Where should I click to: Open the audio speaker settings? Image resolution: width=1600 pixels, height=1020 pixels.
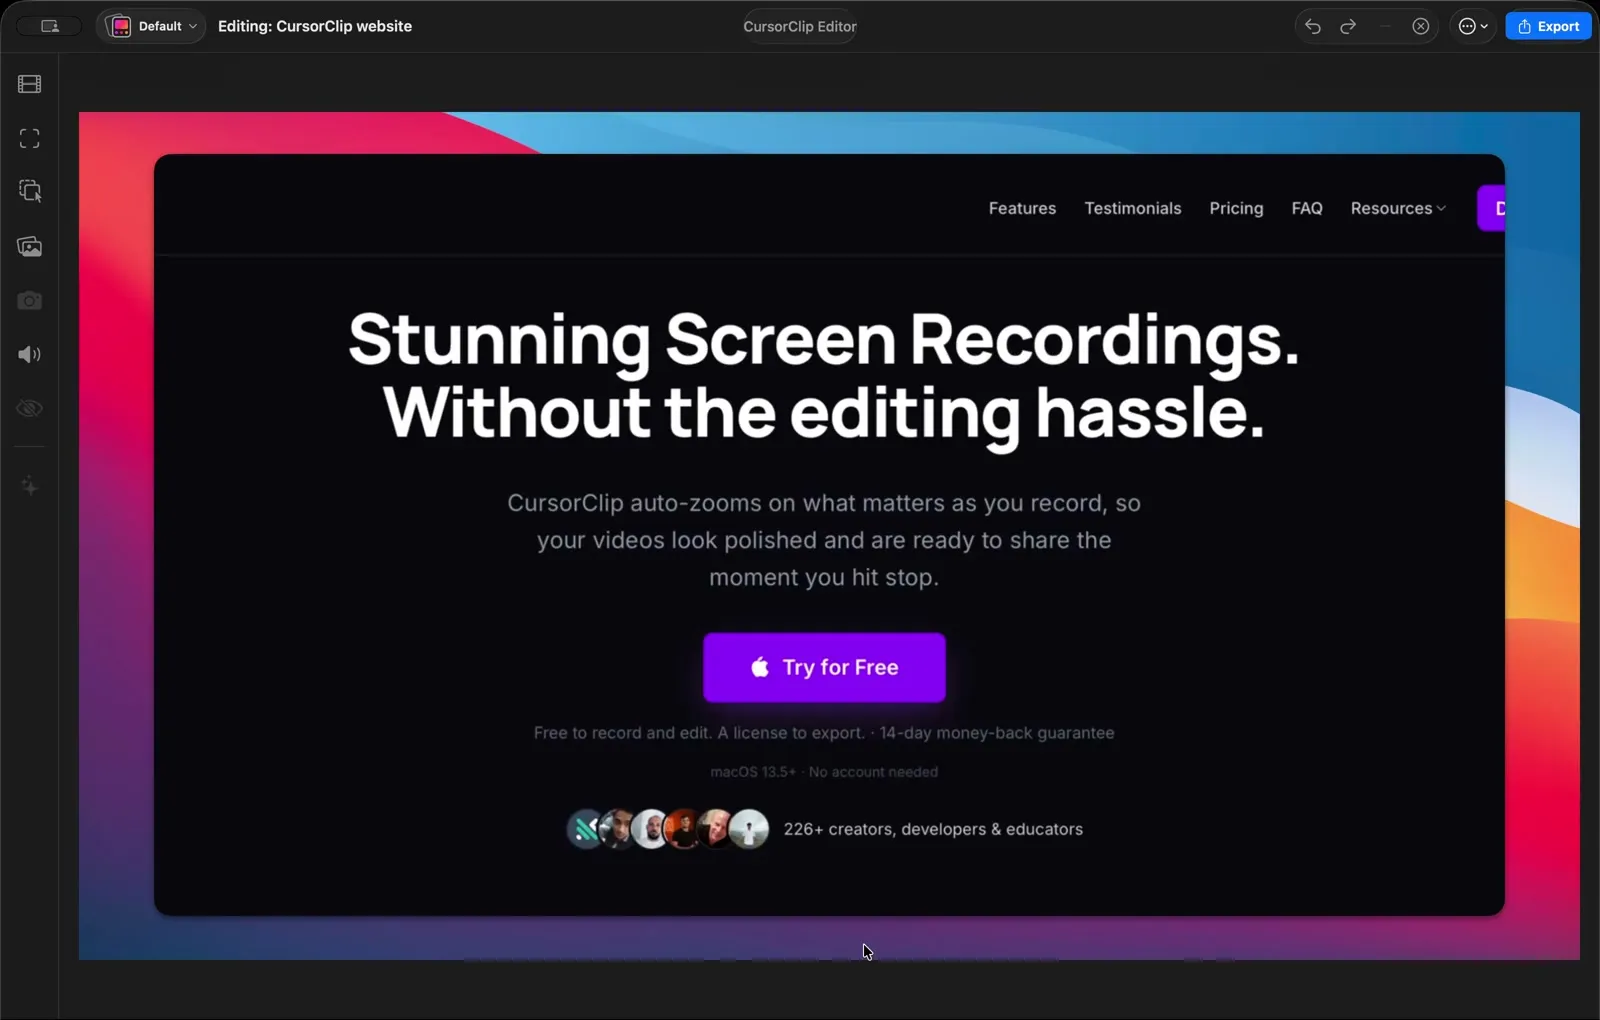(x=30, y=354)
